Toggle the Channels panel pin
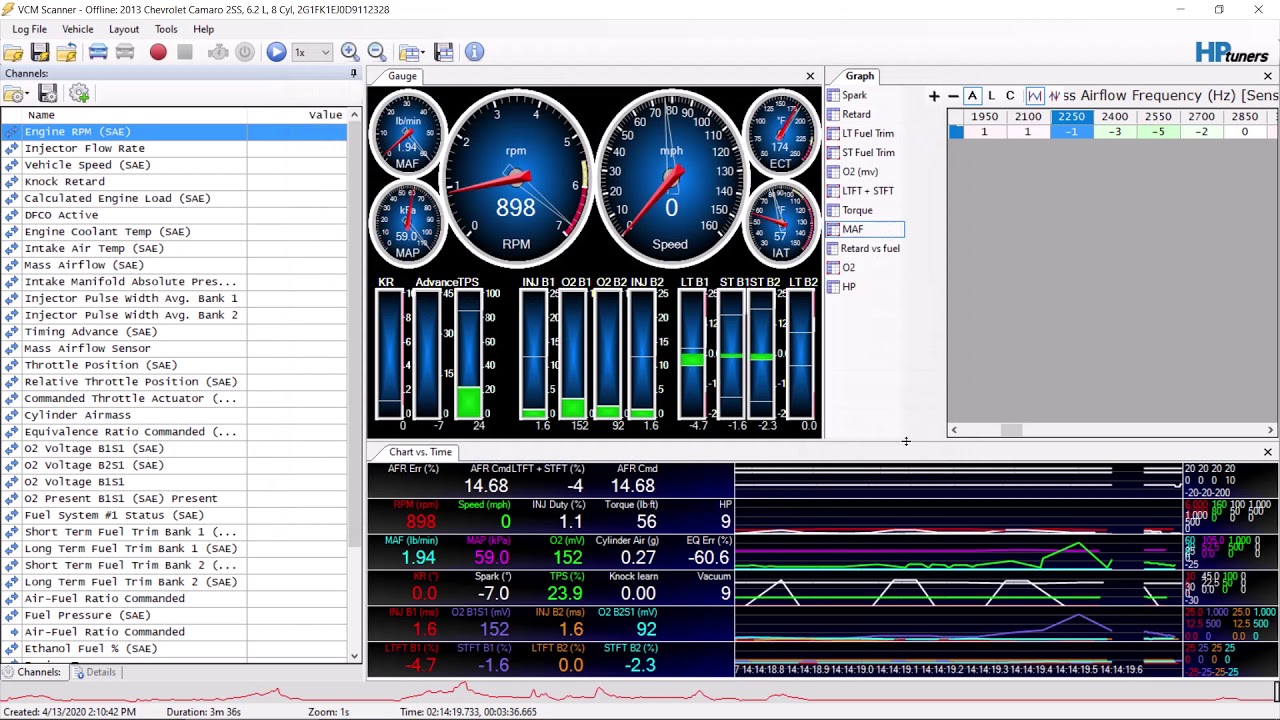The height and width of the screenshot is (720, 1280). [x=353, y=73]
